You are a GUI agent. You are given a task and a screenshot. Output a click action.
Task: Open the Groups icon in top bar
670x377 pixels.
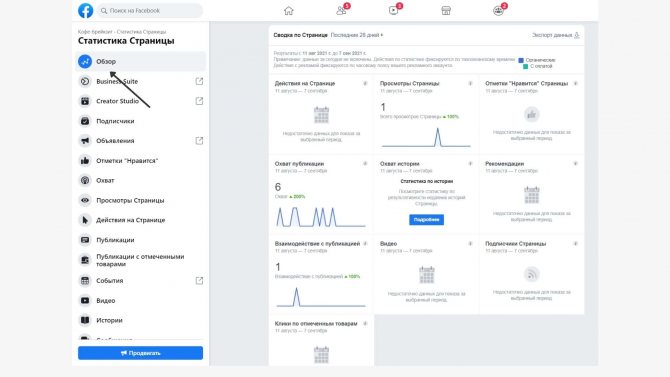pyautogui.click(x=498, y=11)
